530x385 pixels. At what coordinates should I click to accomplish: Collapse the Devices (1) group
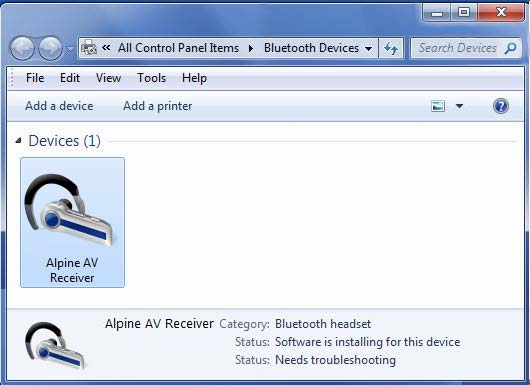tap(18, 141)
